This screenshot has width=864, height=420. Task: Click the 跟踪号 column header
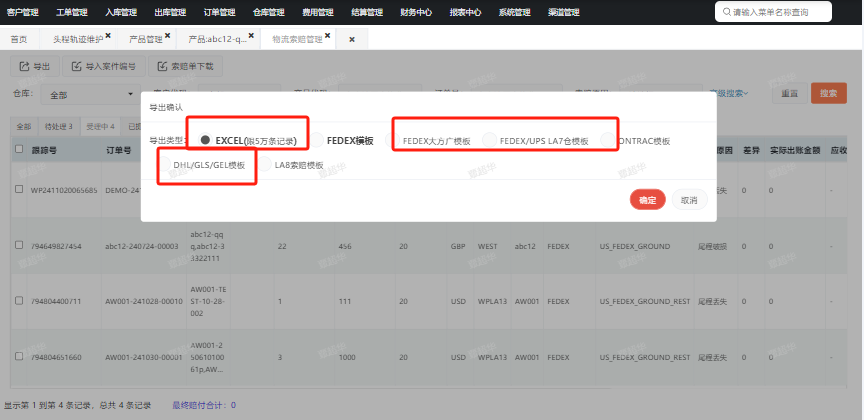pos(44,149)
